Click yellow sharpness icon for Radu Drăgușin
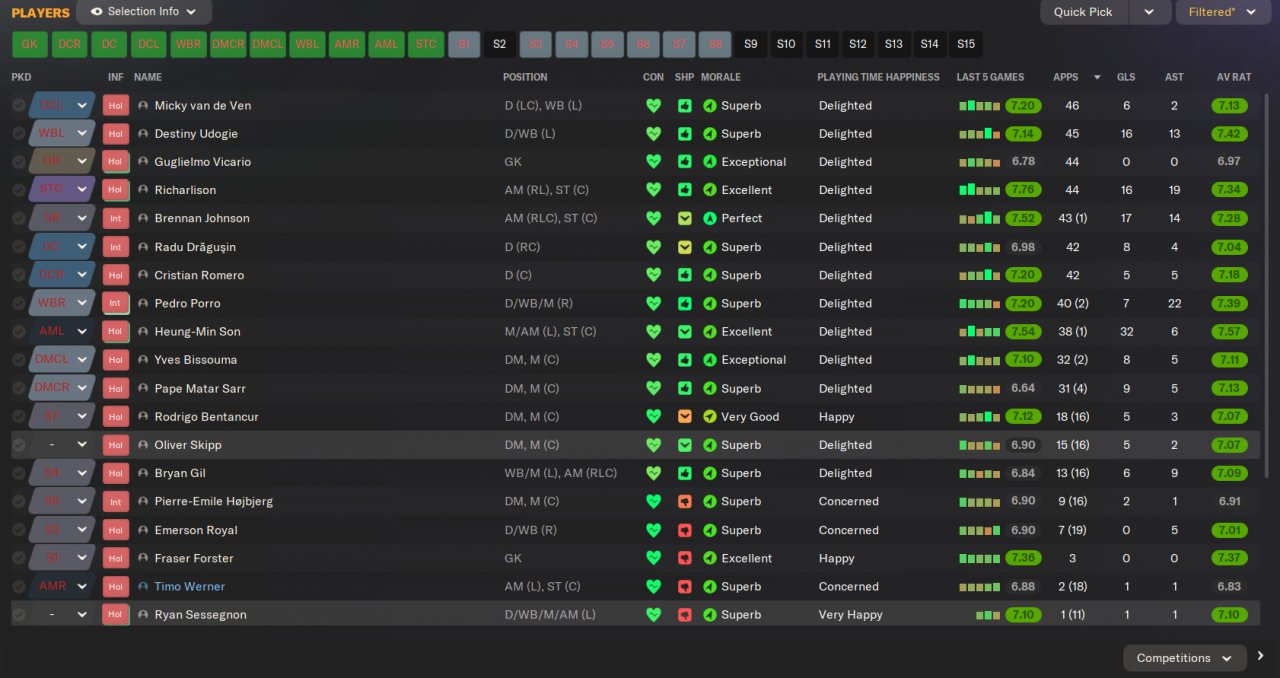 point(685,247)
